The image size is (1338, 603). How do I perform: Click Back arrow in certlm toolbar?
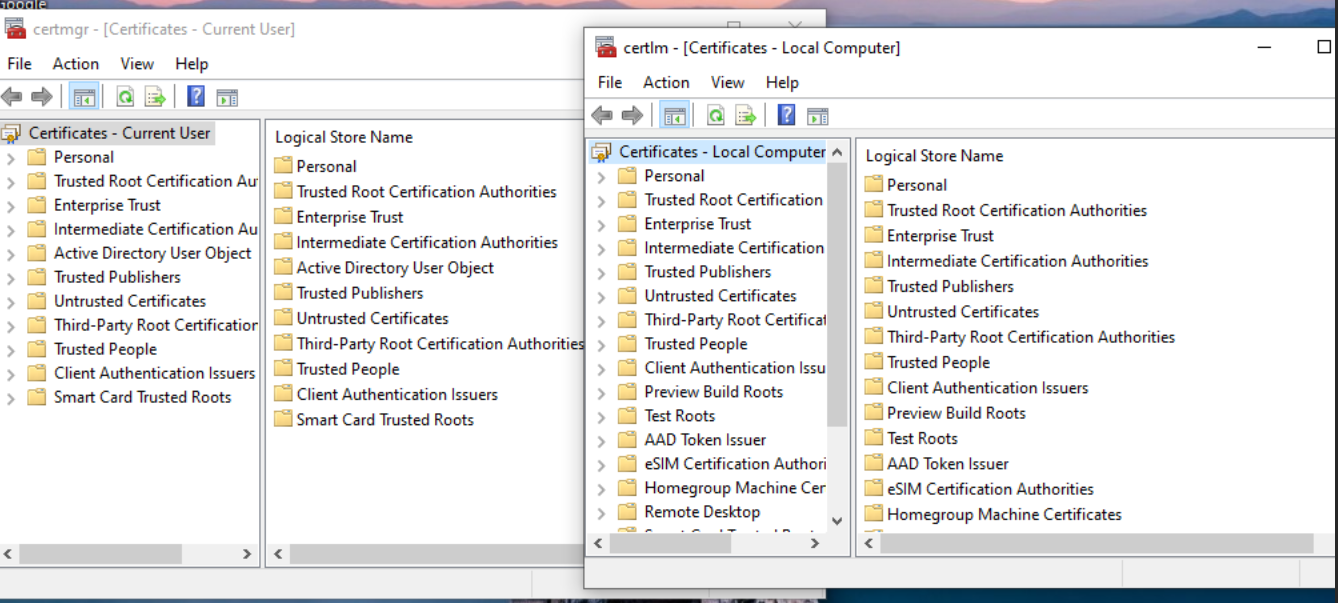pos(602,115)
